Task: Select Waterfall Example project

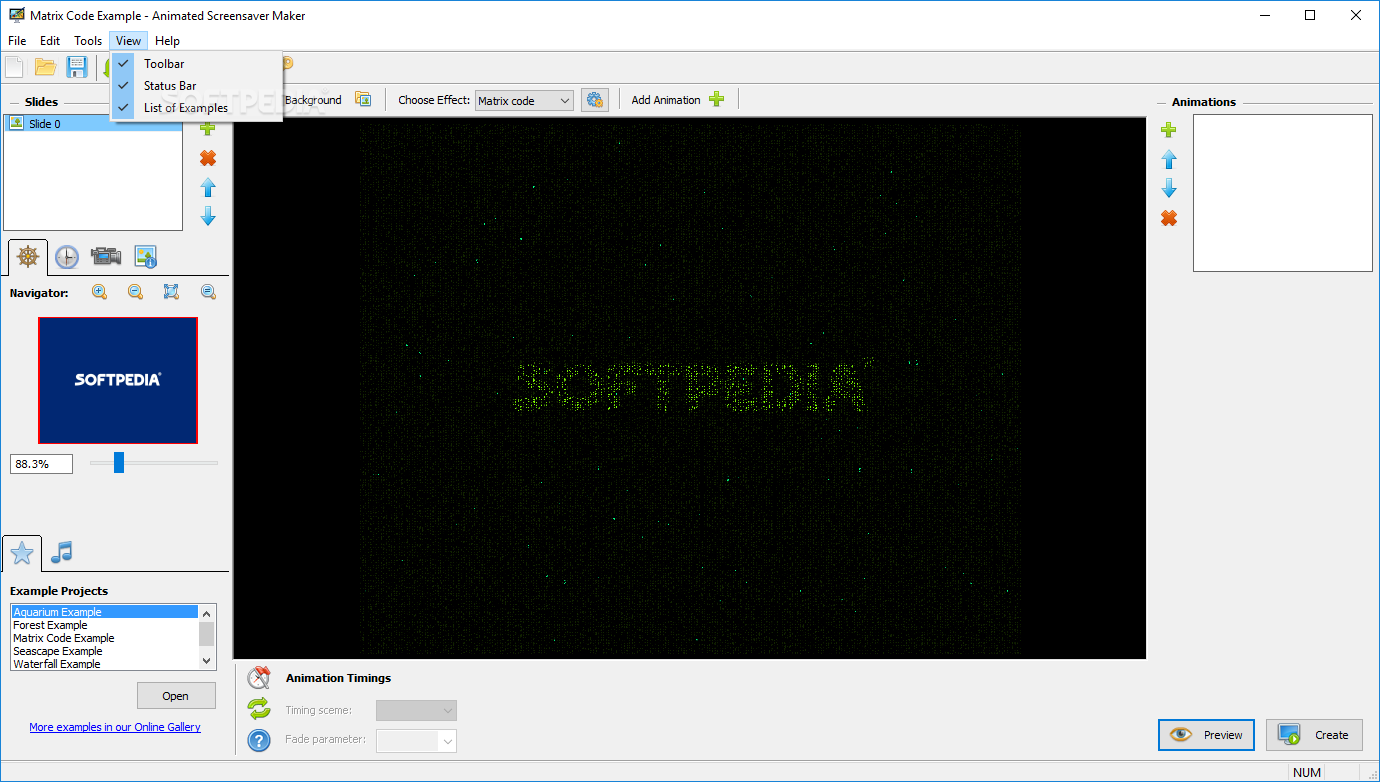Action: 105,664
